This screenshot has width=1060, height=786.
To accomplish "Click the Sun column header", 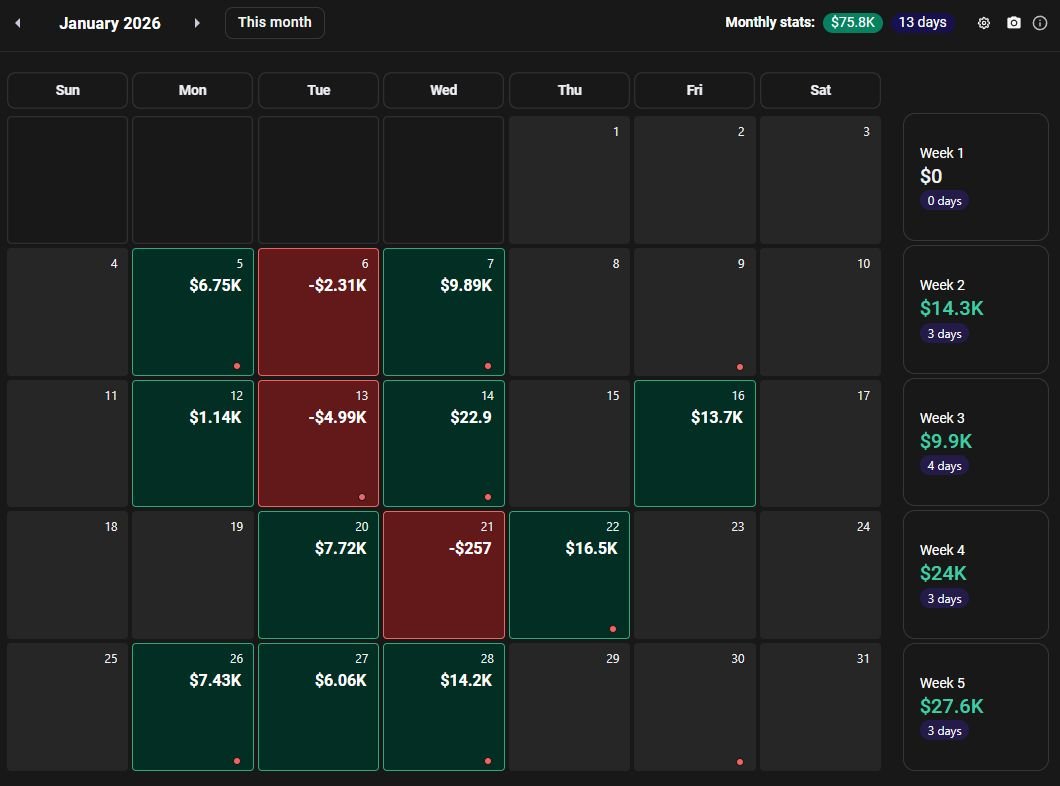I will 67,90.
